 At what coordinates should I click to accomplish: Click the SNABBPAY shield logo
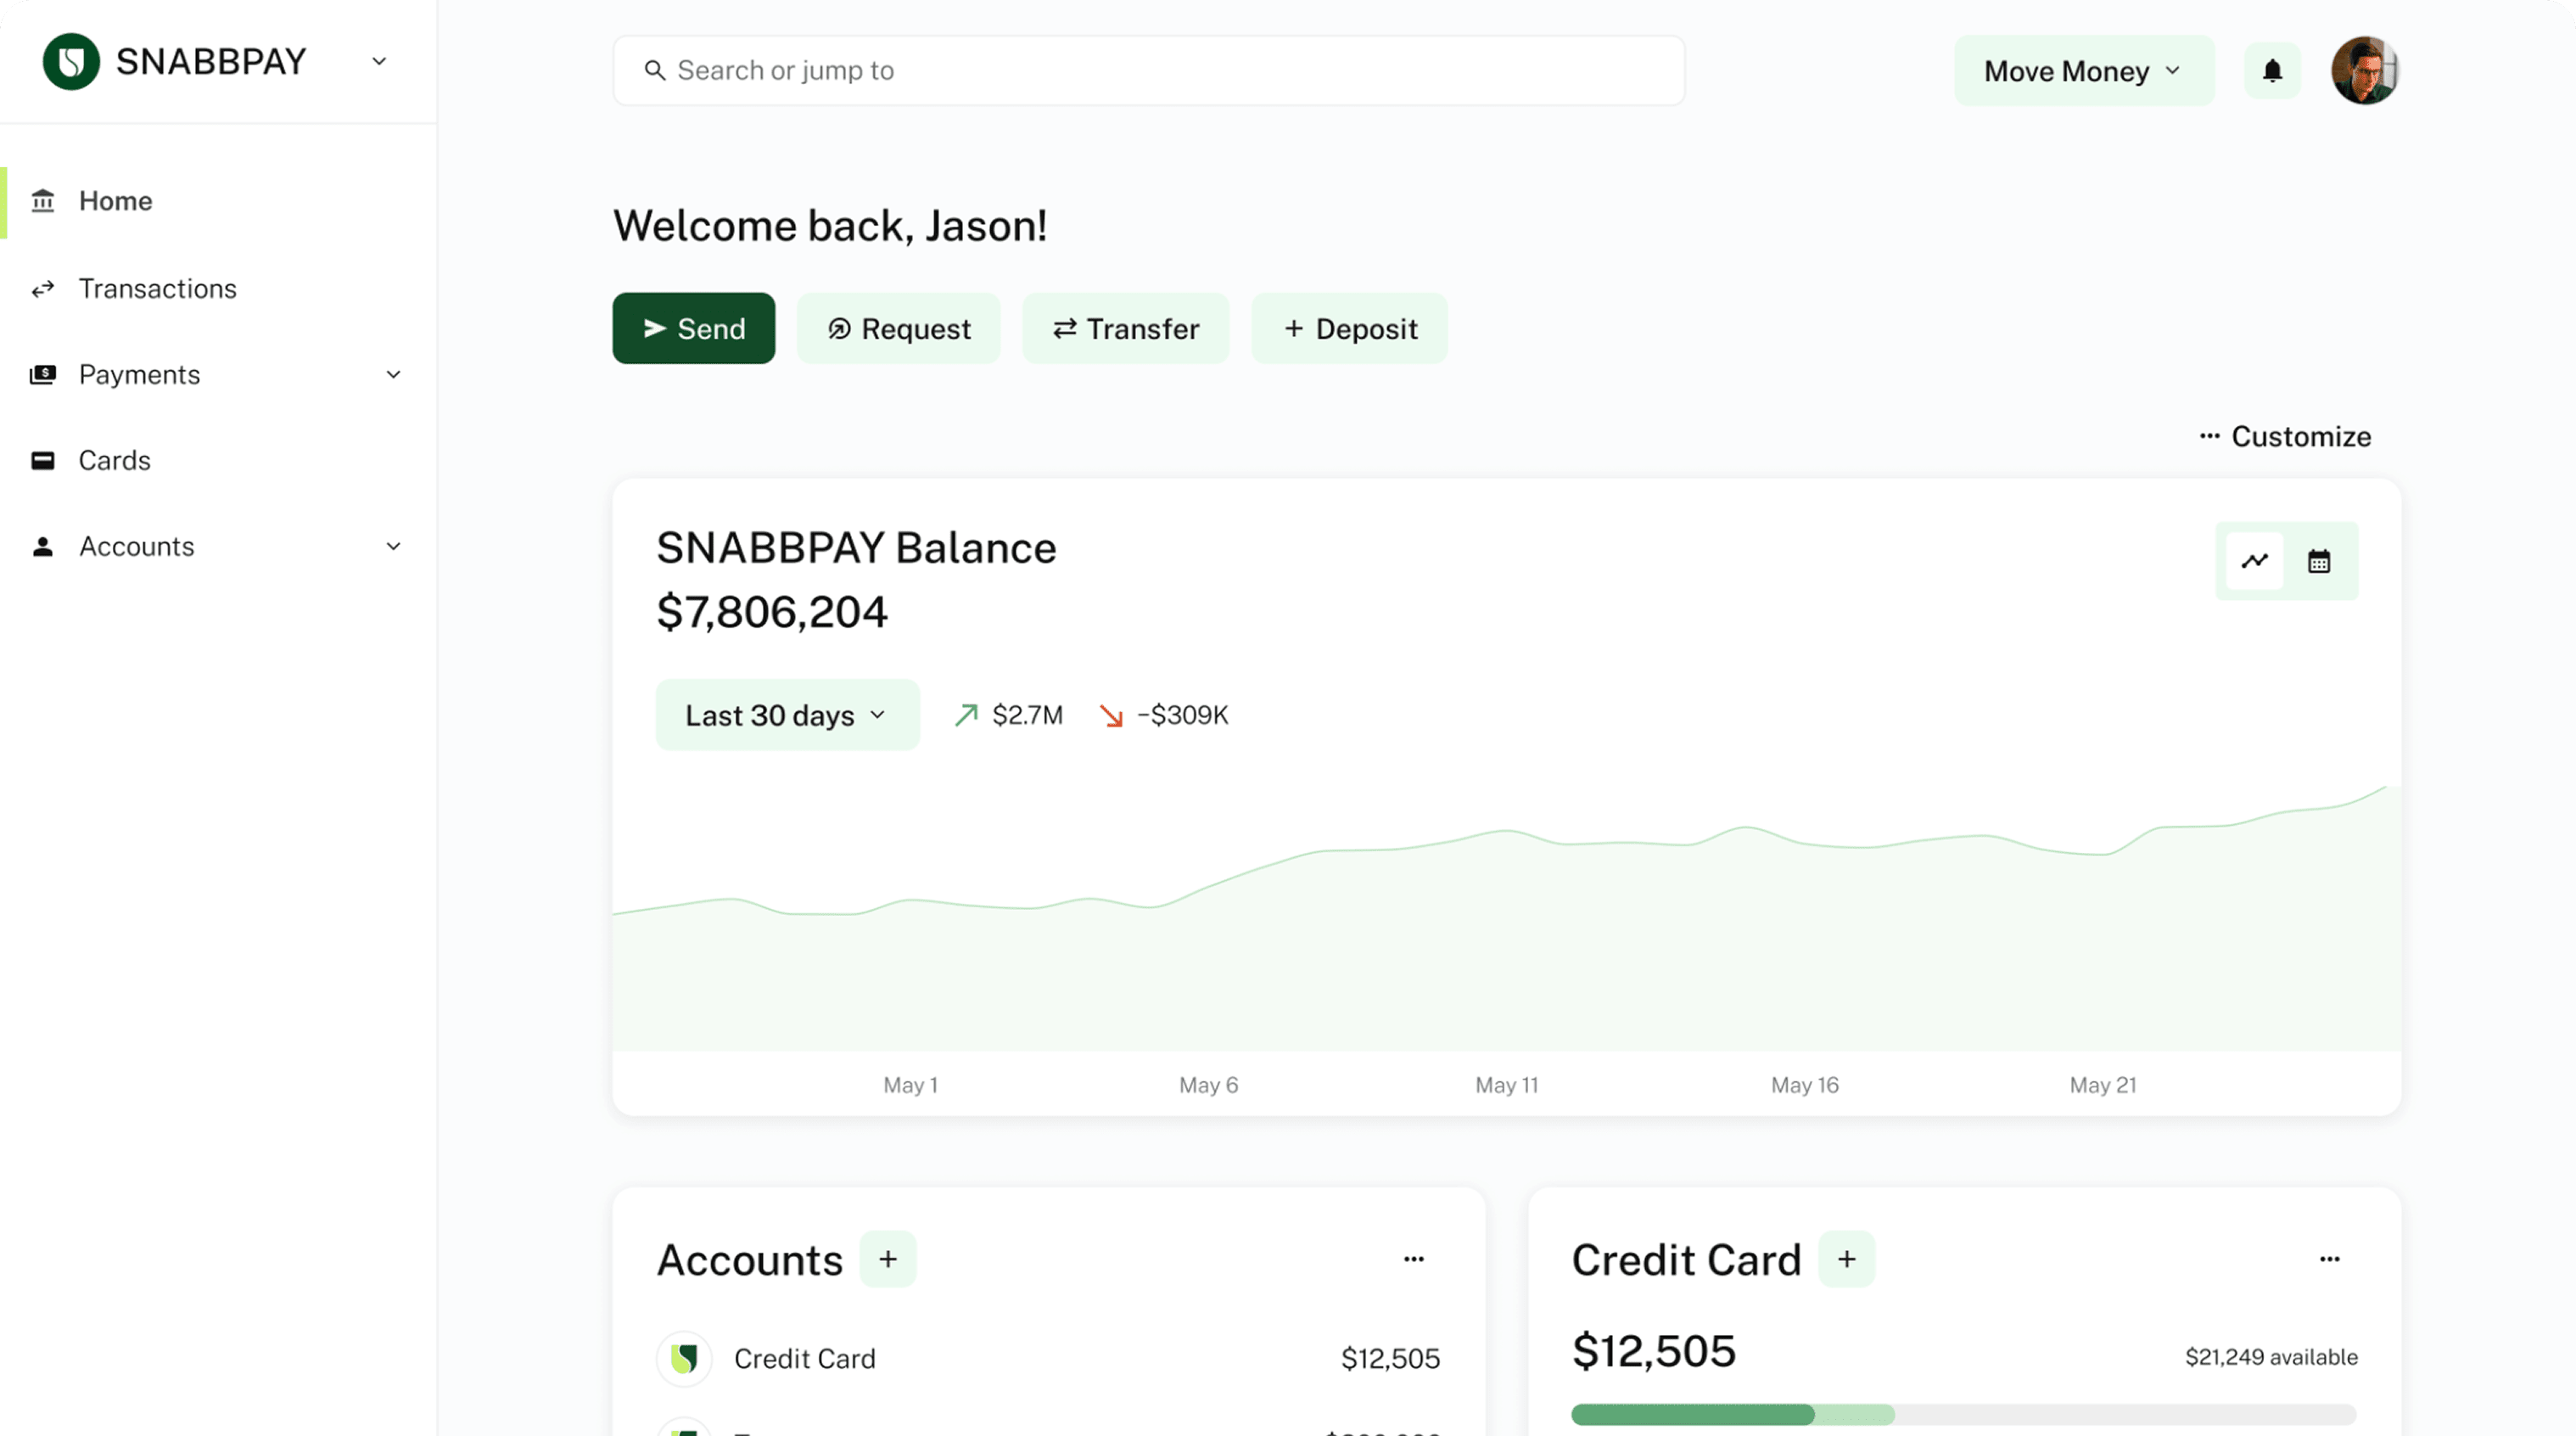pos(71,62)
